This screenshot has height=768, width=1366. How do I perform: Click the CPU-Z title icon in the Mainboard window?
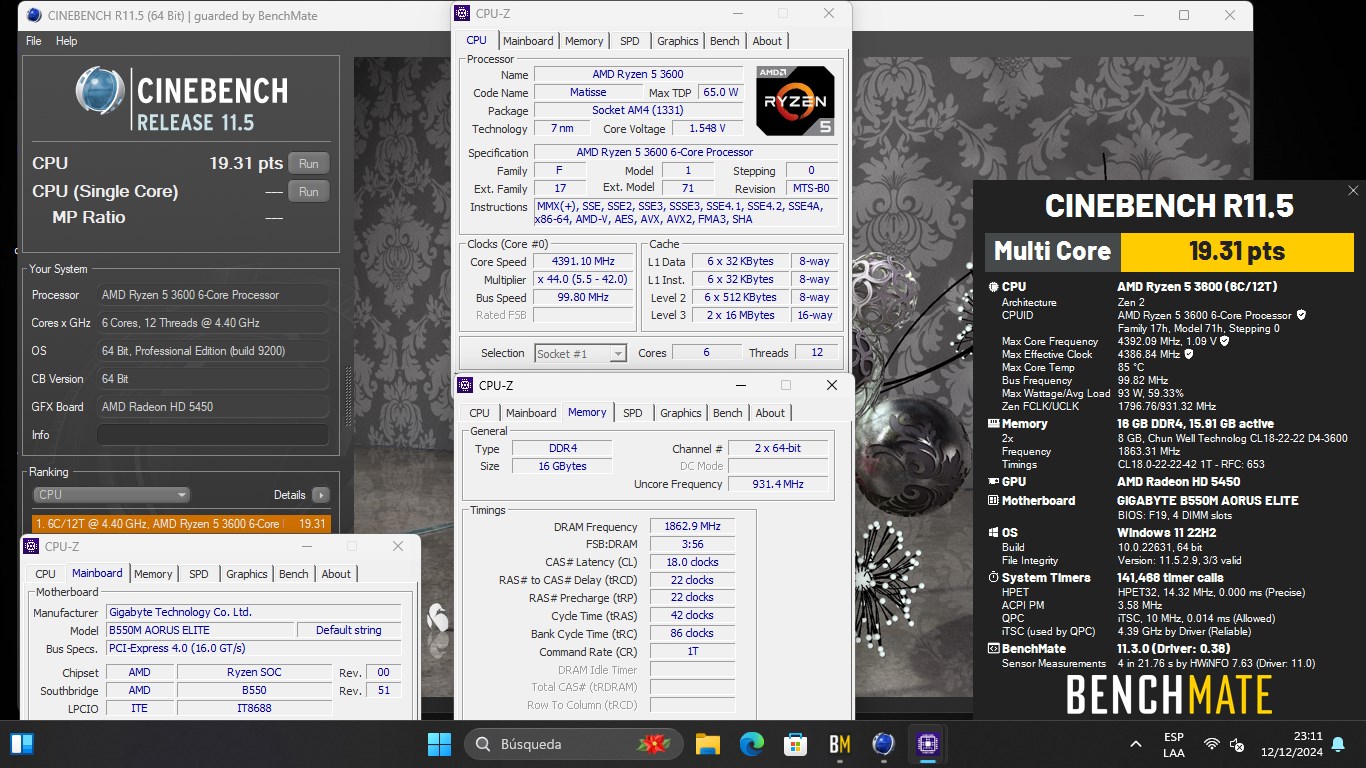tap(30, 546)
